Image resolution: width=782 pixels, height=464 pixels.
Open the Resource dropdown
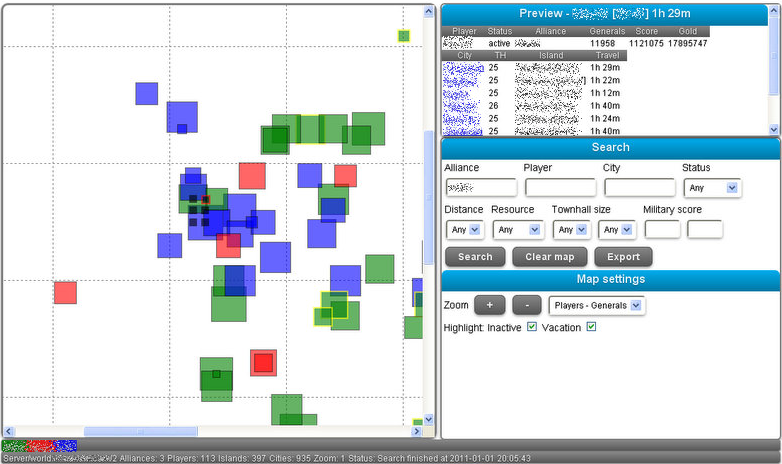pyautogui.click(x=517, y=229)
